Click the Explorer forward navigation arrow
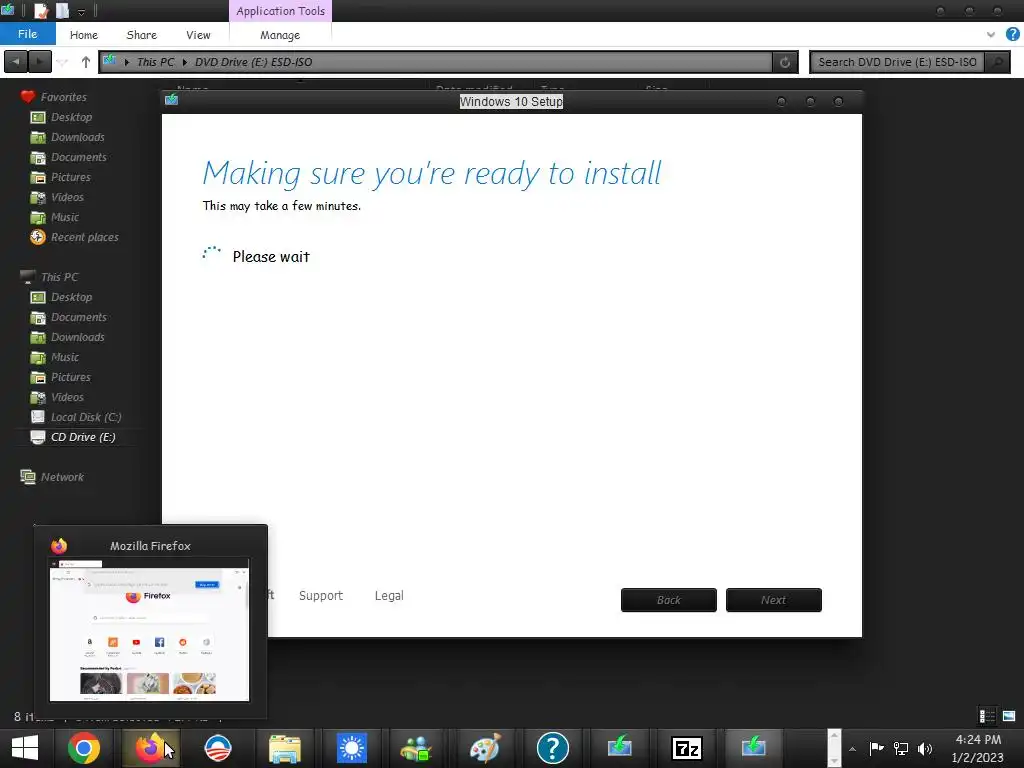 (x=40, y=62)
